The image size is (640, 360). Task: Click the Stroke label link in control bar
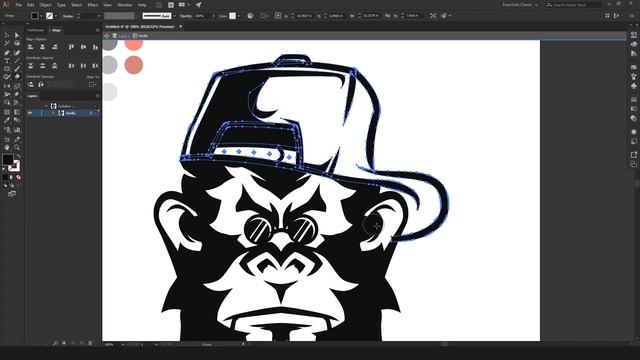(x=68, y=16)
